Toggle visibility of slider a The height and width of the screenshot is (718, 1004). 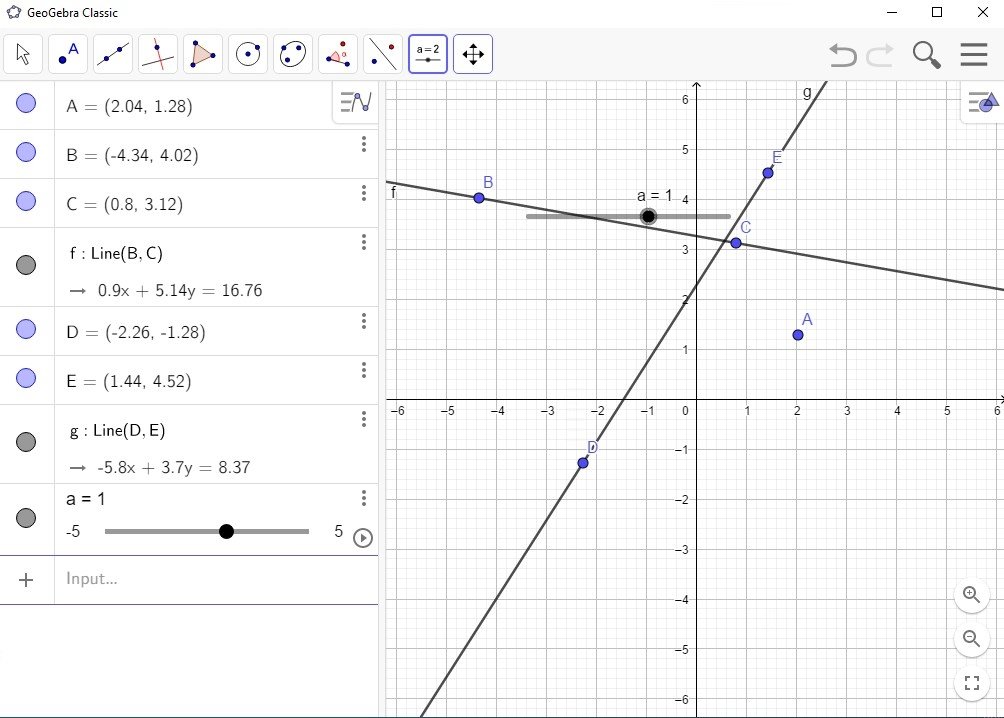click(x=26, y=518)
